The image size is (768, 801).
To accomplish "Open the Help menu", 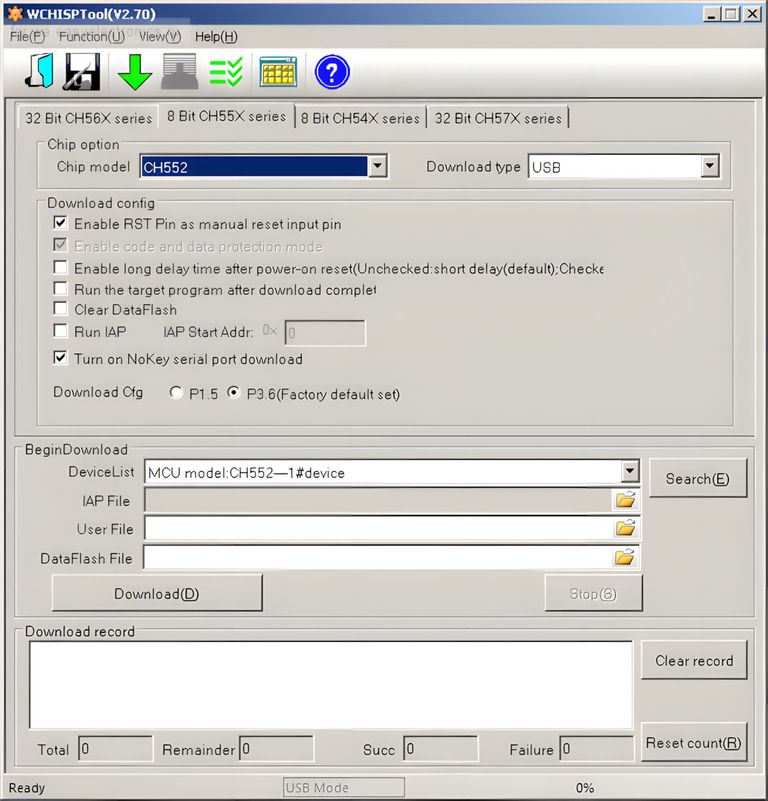I will [x=216, y=37].
